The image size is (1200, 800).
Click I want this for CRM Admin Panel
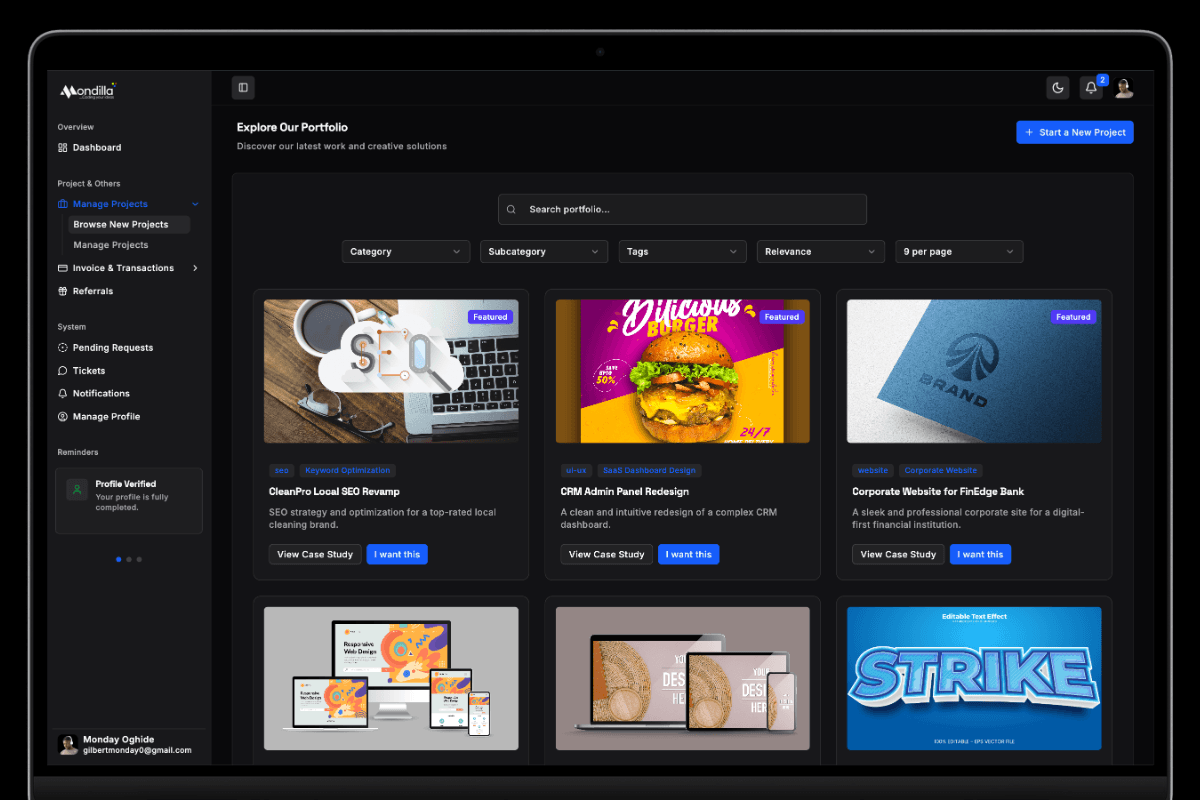pos(688,554)
